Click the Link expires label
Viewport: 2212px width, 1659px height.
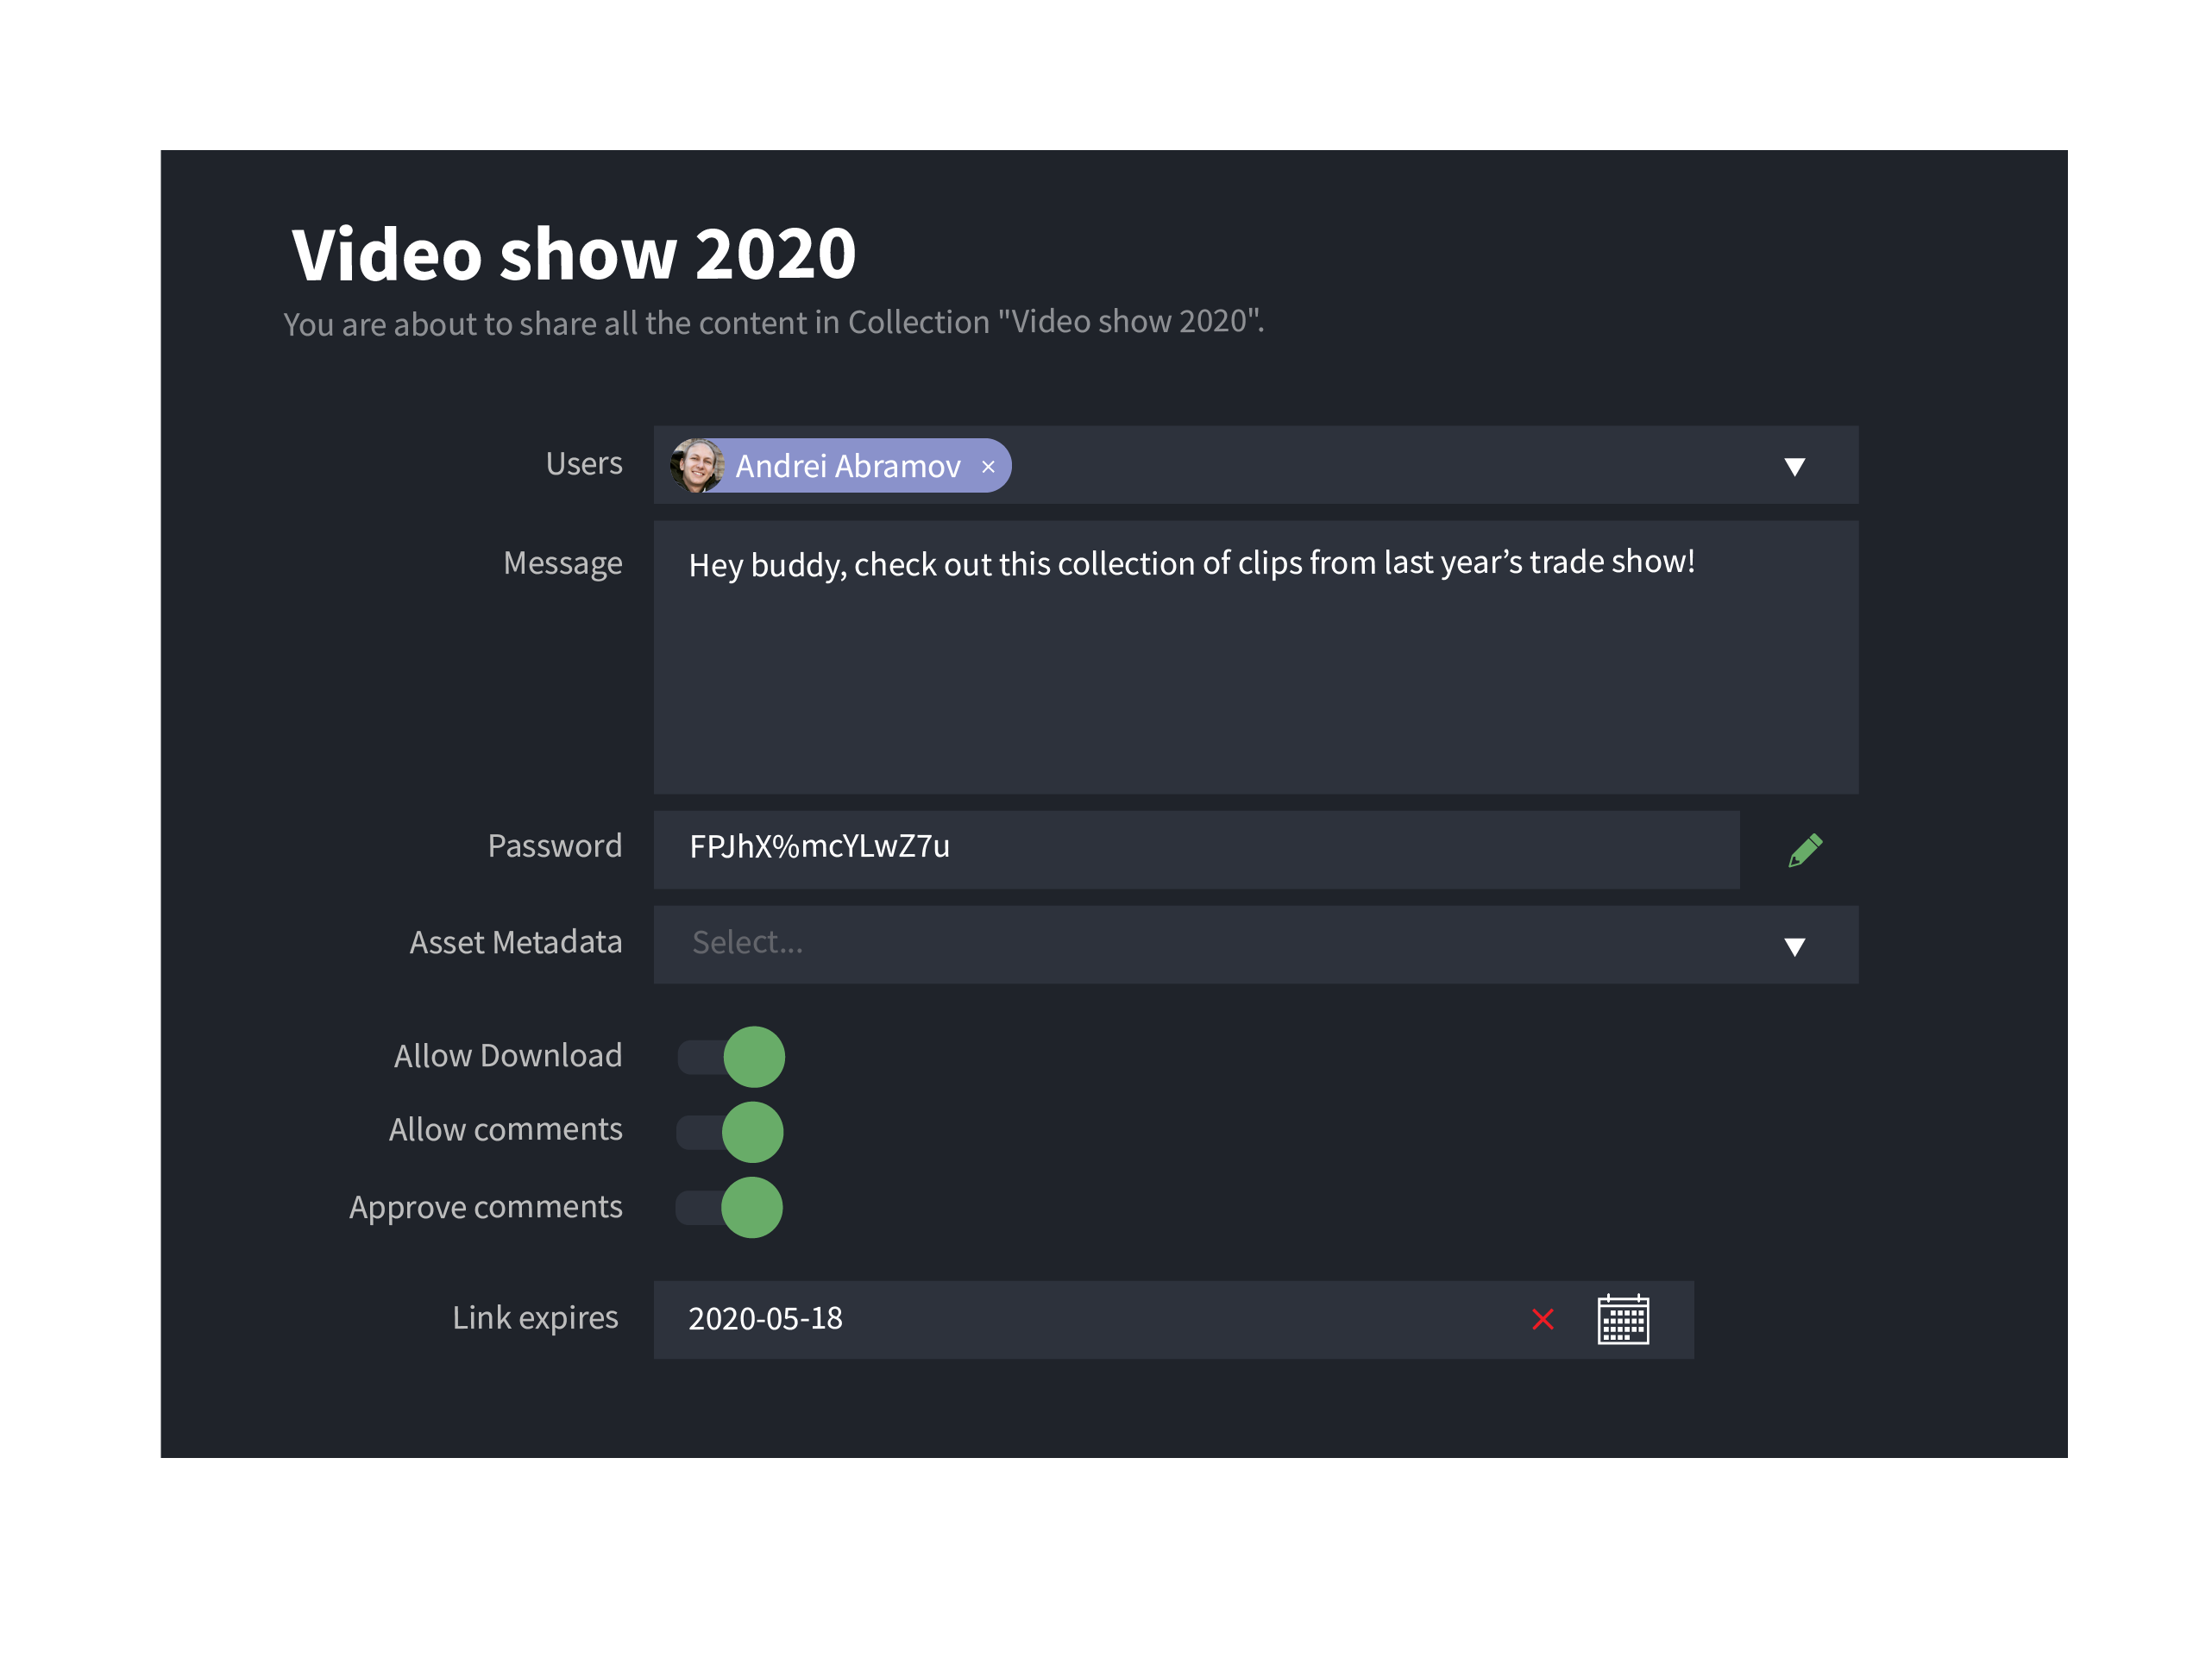pyautogui.click(x=535, y=1318)
